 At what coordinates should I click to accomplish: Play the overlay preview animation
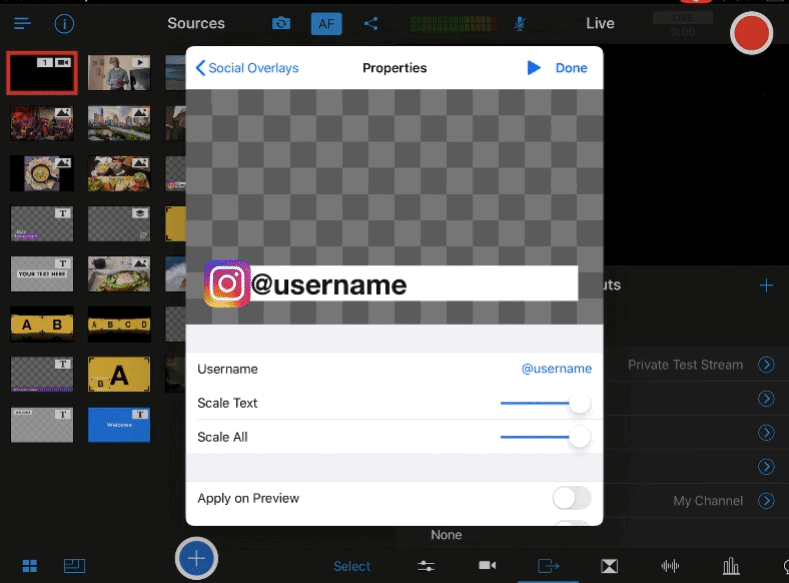pyautogui.click(x=533, y=68)
